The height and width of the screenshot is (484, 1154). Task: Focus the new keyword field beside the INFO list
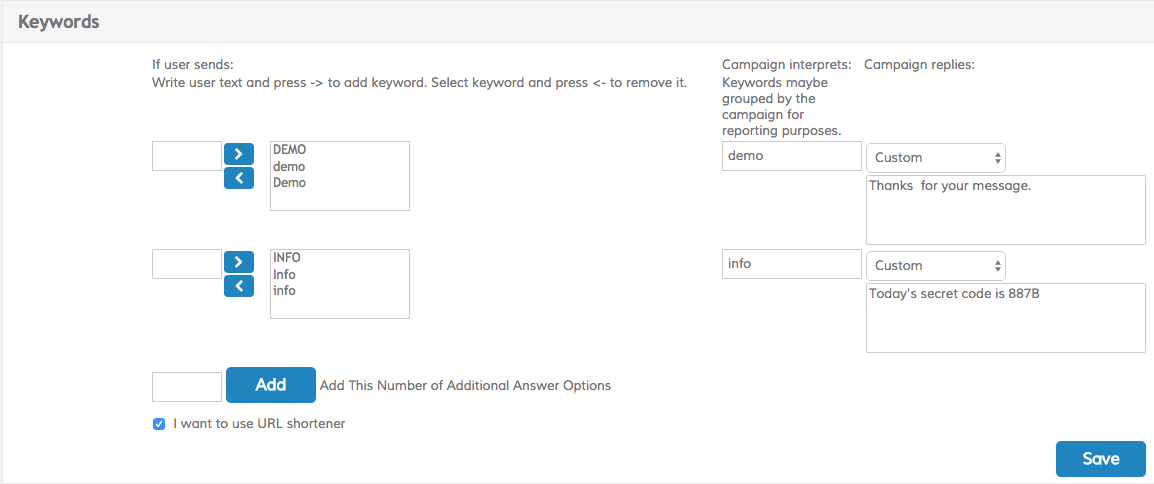coord(186,264)
